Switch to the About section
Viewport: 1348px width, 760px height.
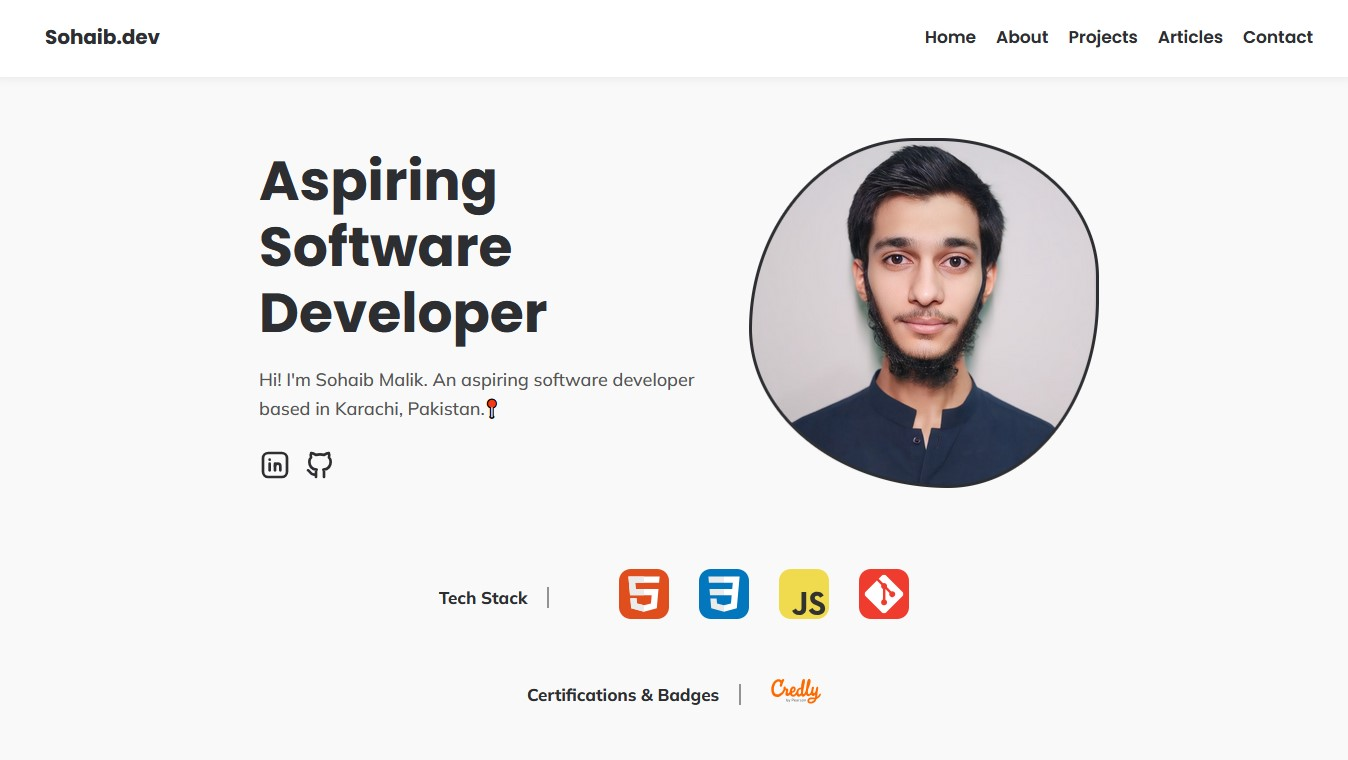(x=1021, y=37)
